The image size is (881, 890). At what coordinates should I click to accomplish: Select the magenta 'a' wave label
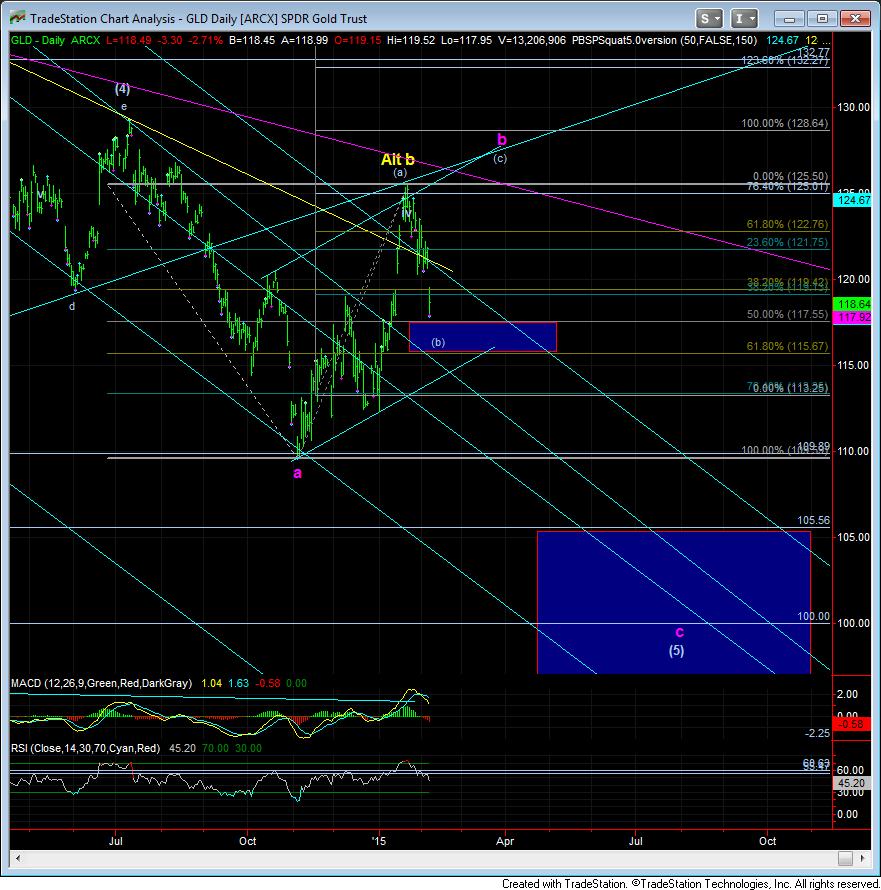click(297, 473)
